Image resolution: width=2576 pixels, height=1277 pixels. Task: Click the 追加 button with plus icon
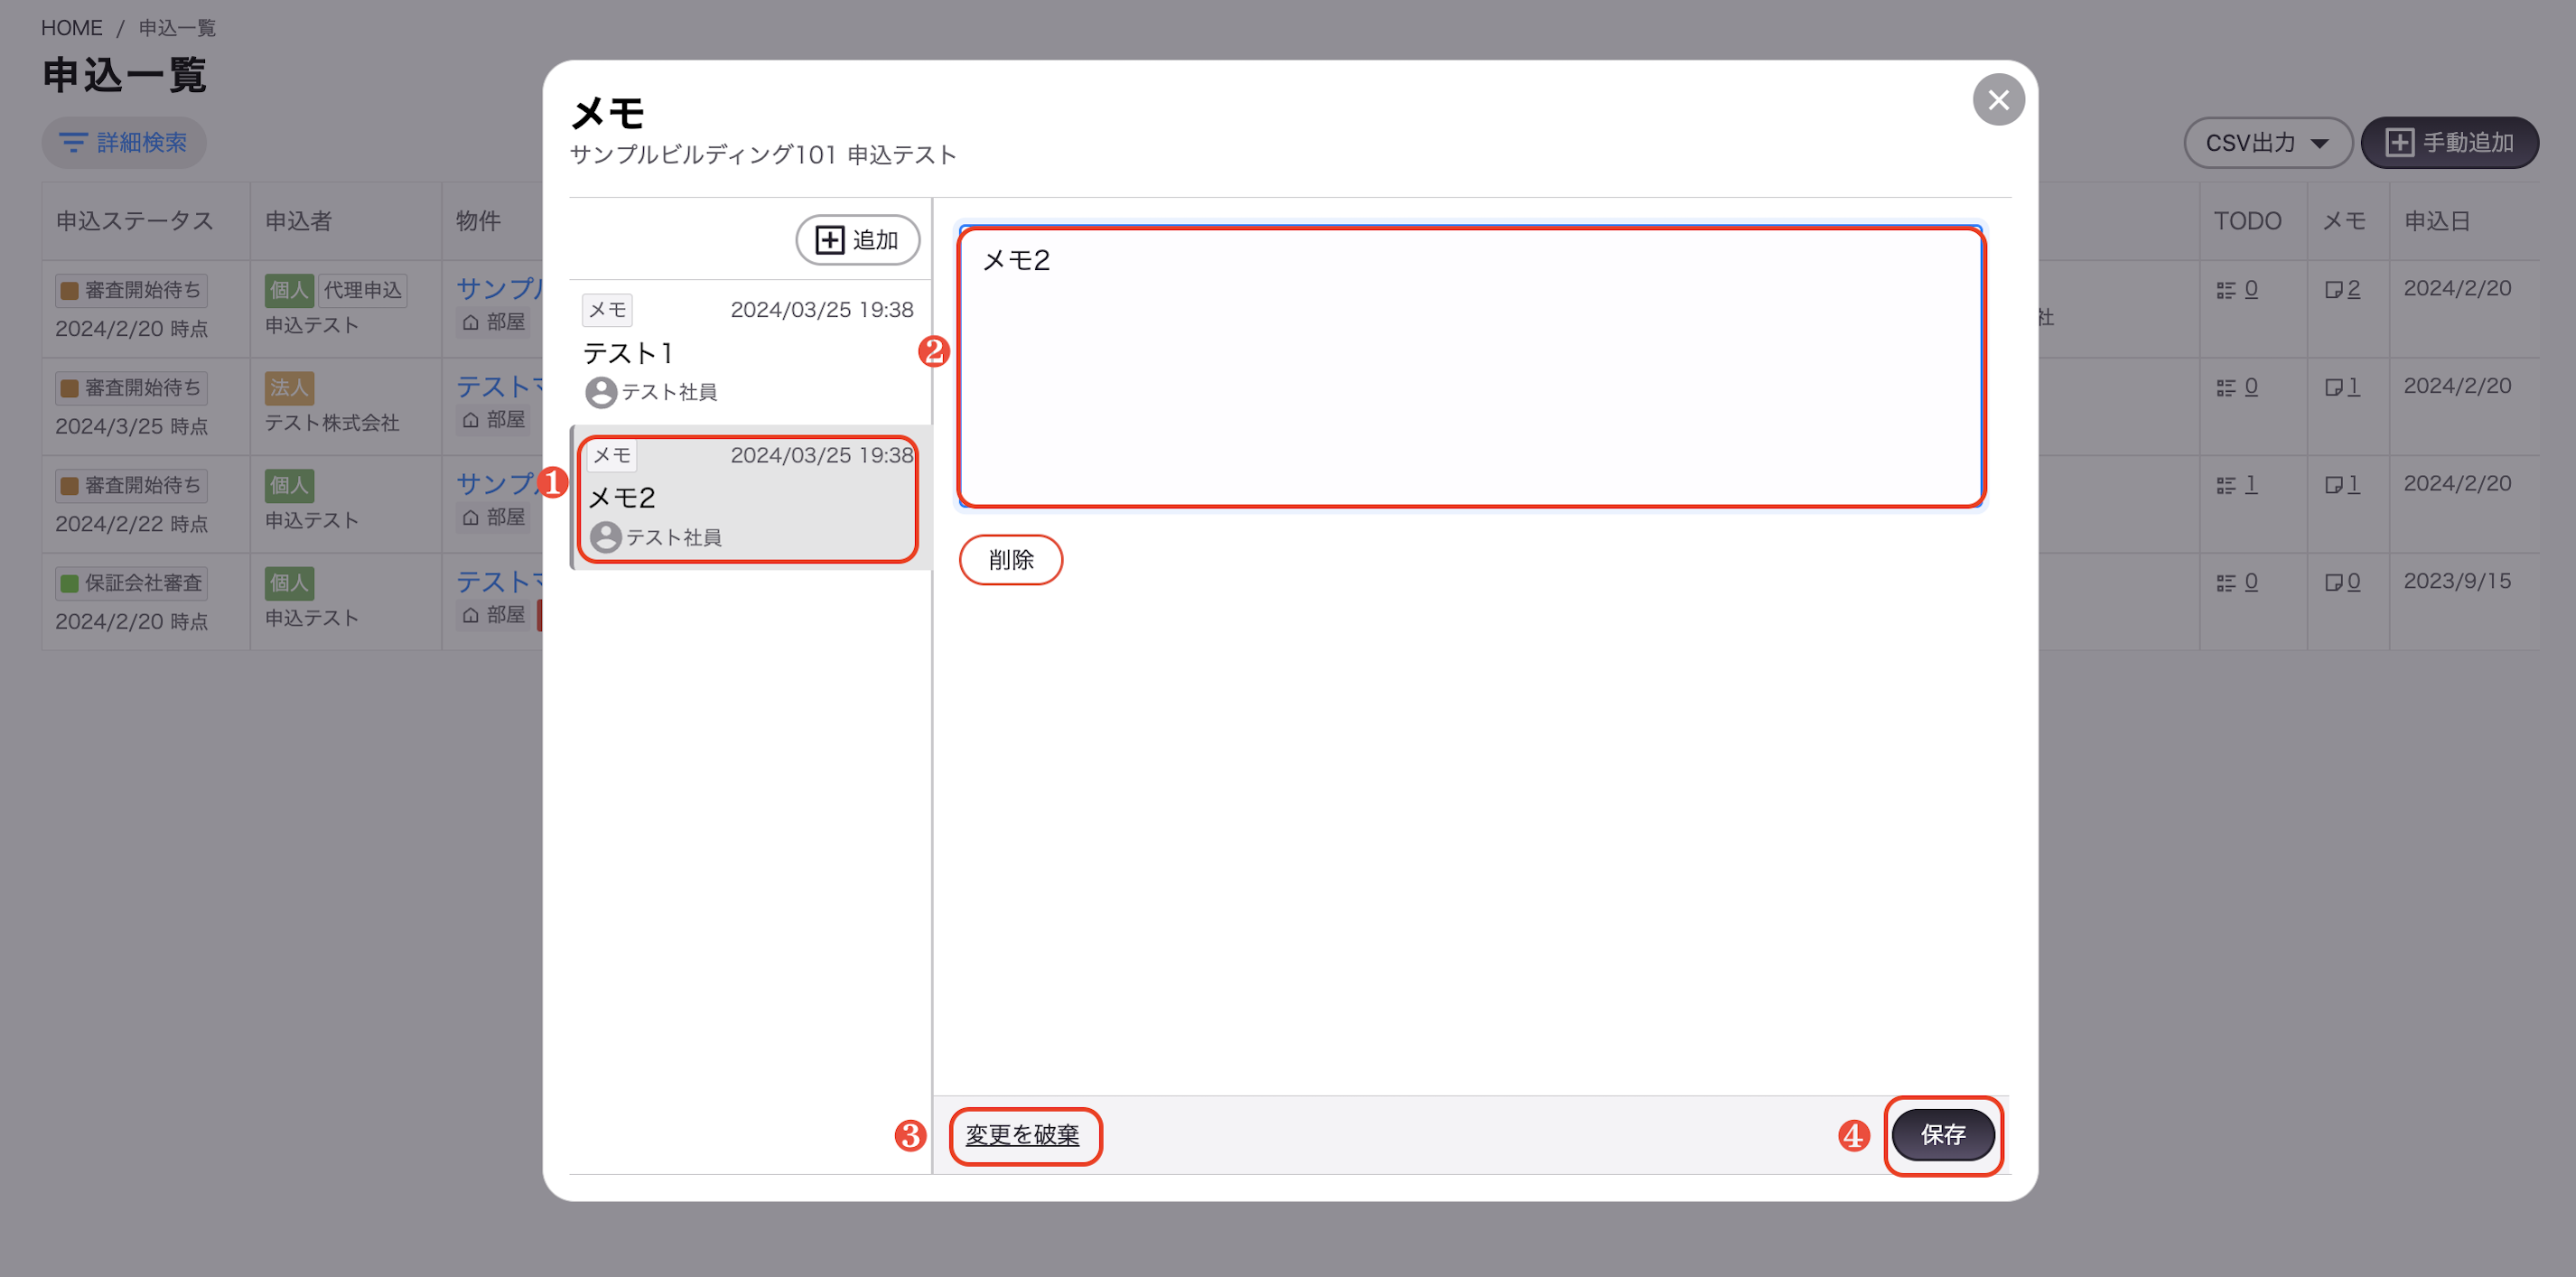click(x=857, y=240)
